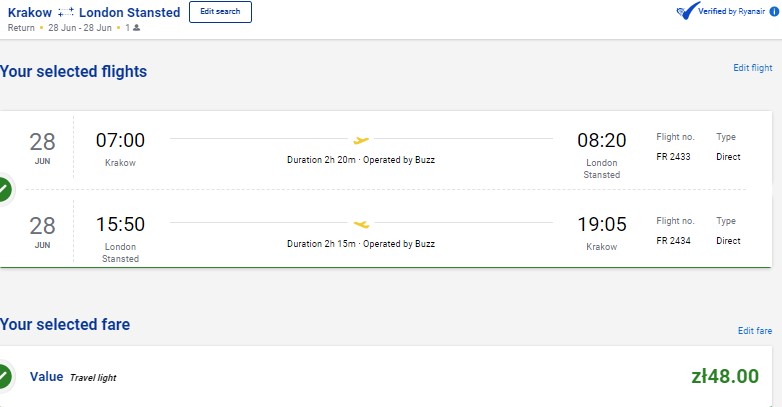Click flight number FR 2434

pyautogui.click(x=673, y=240)
